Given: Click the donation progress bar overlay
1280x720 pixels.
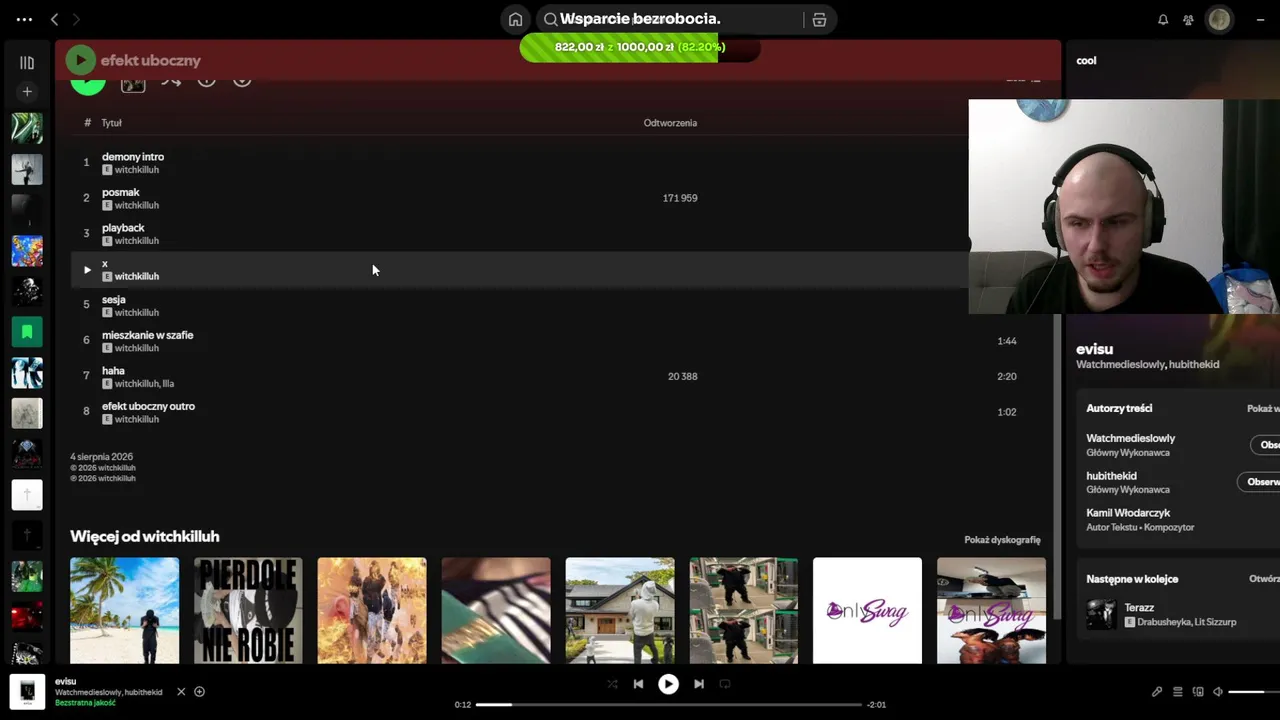Looking at the screenshot, I should 640,47.
